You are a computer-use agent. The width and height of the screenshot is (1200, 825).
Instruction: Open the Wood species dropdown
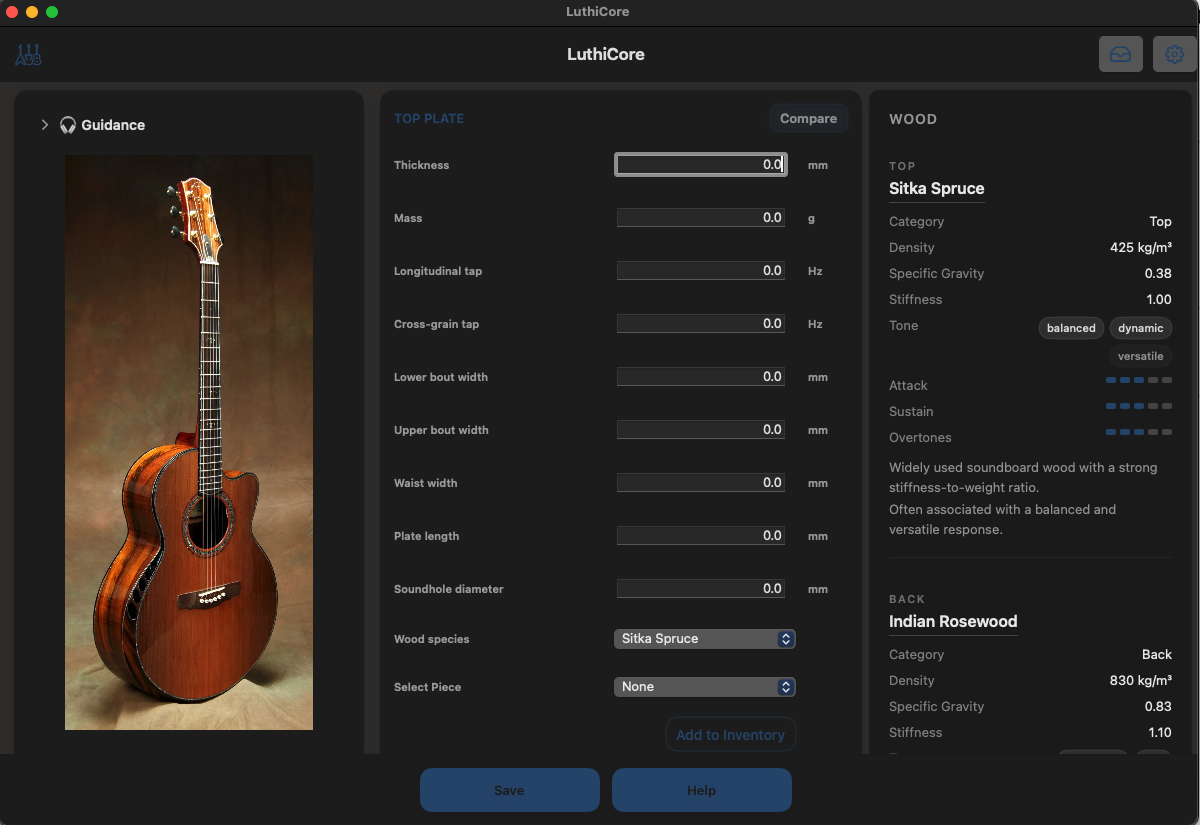coord(705,639)
